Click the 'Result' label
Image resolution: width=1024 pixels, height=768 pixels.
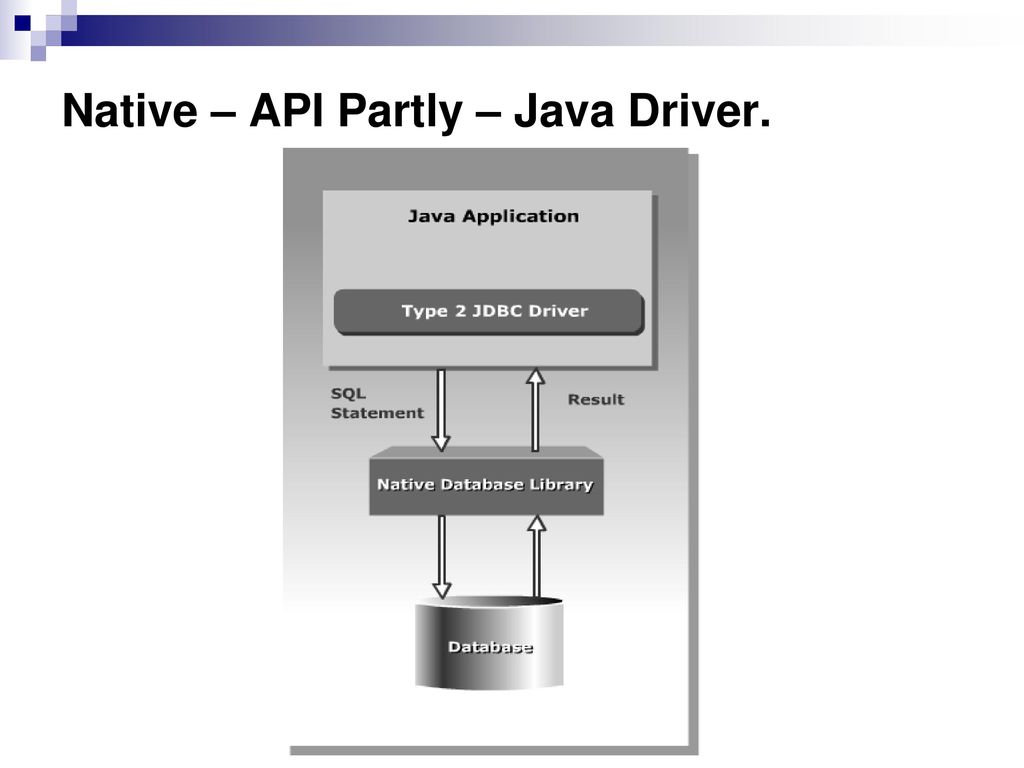click(x=596, y=399)
